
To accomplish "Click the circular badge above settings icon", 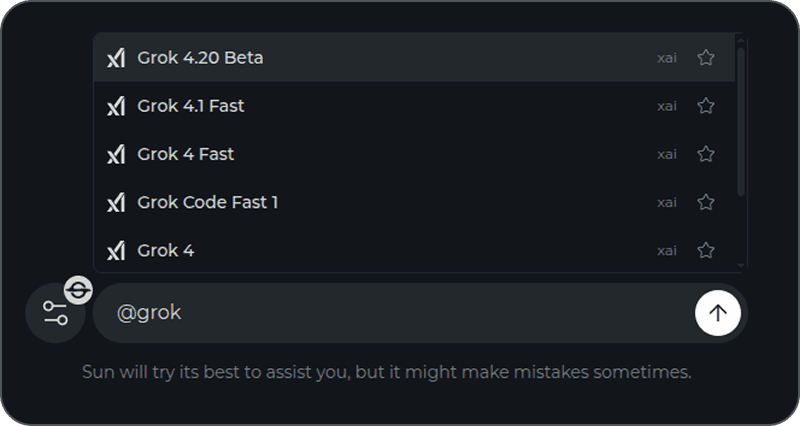I will pyautogui.click(x=79, y=290).
